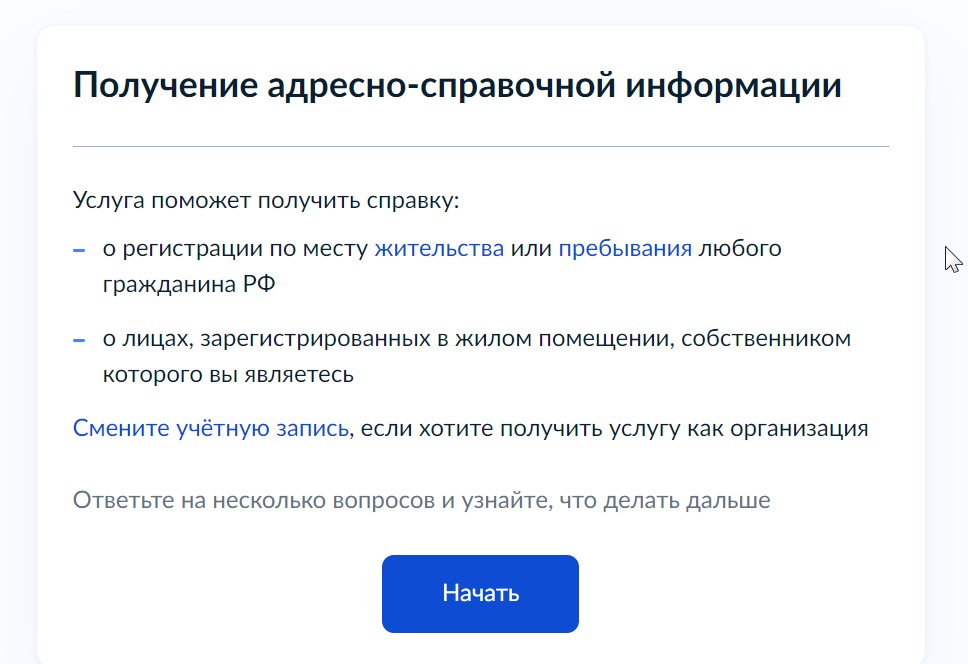Click the text о регистрации по месту

[235, 248]
